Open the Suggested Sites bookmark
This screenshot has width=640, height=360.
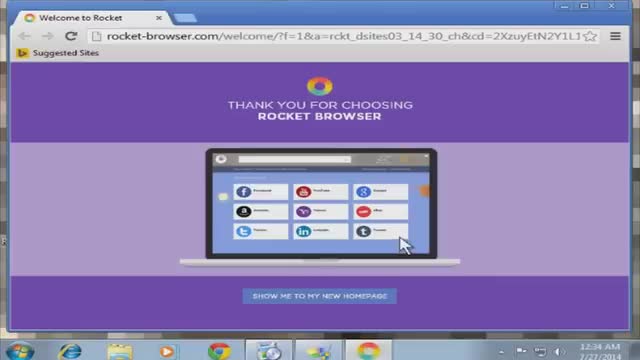[x=58, y=53]
